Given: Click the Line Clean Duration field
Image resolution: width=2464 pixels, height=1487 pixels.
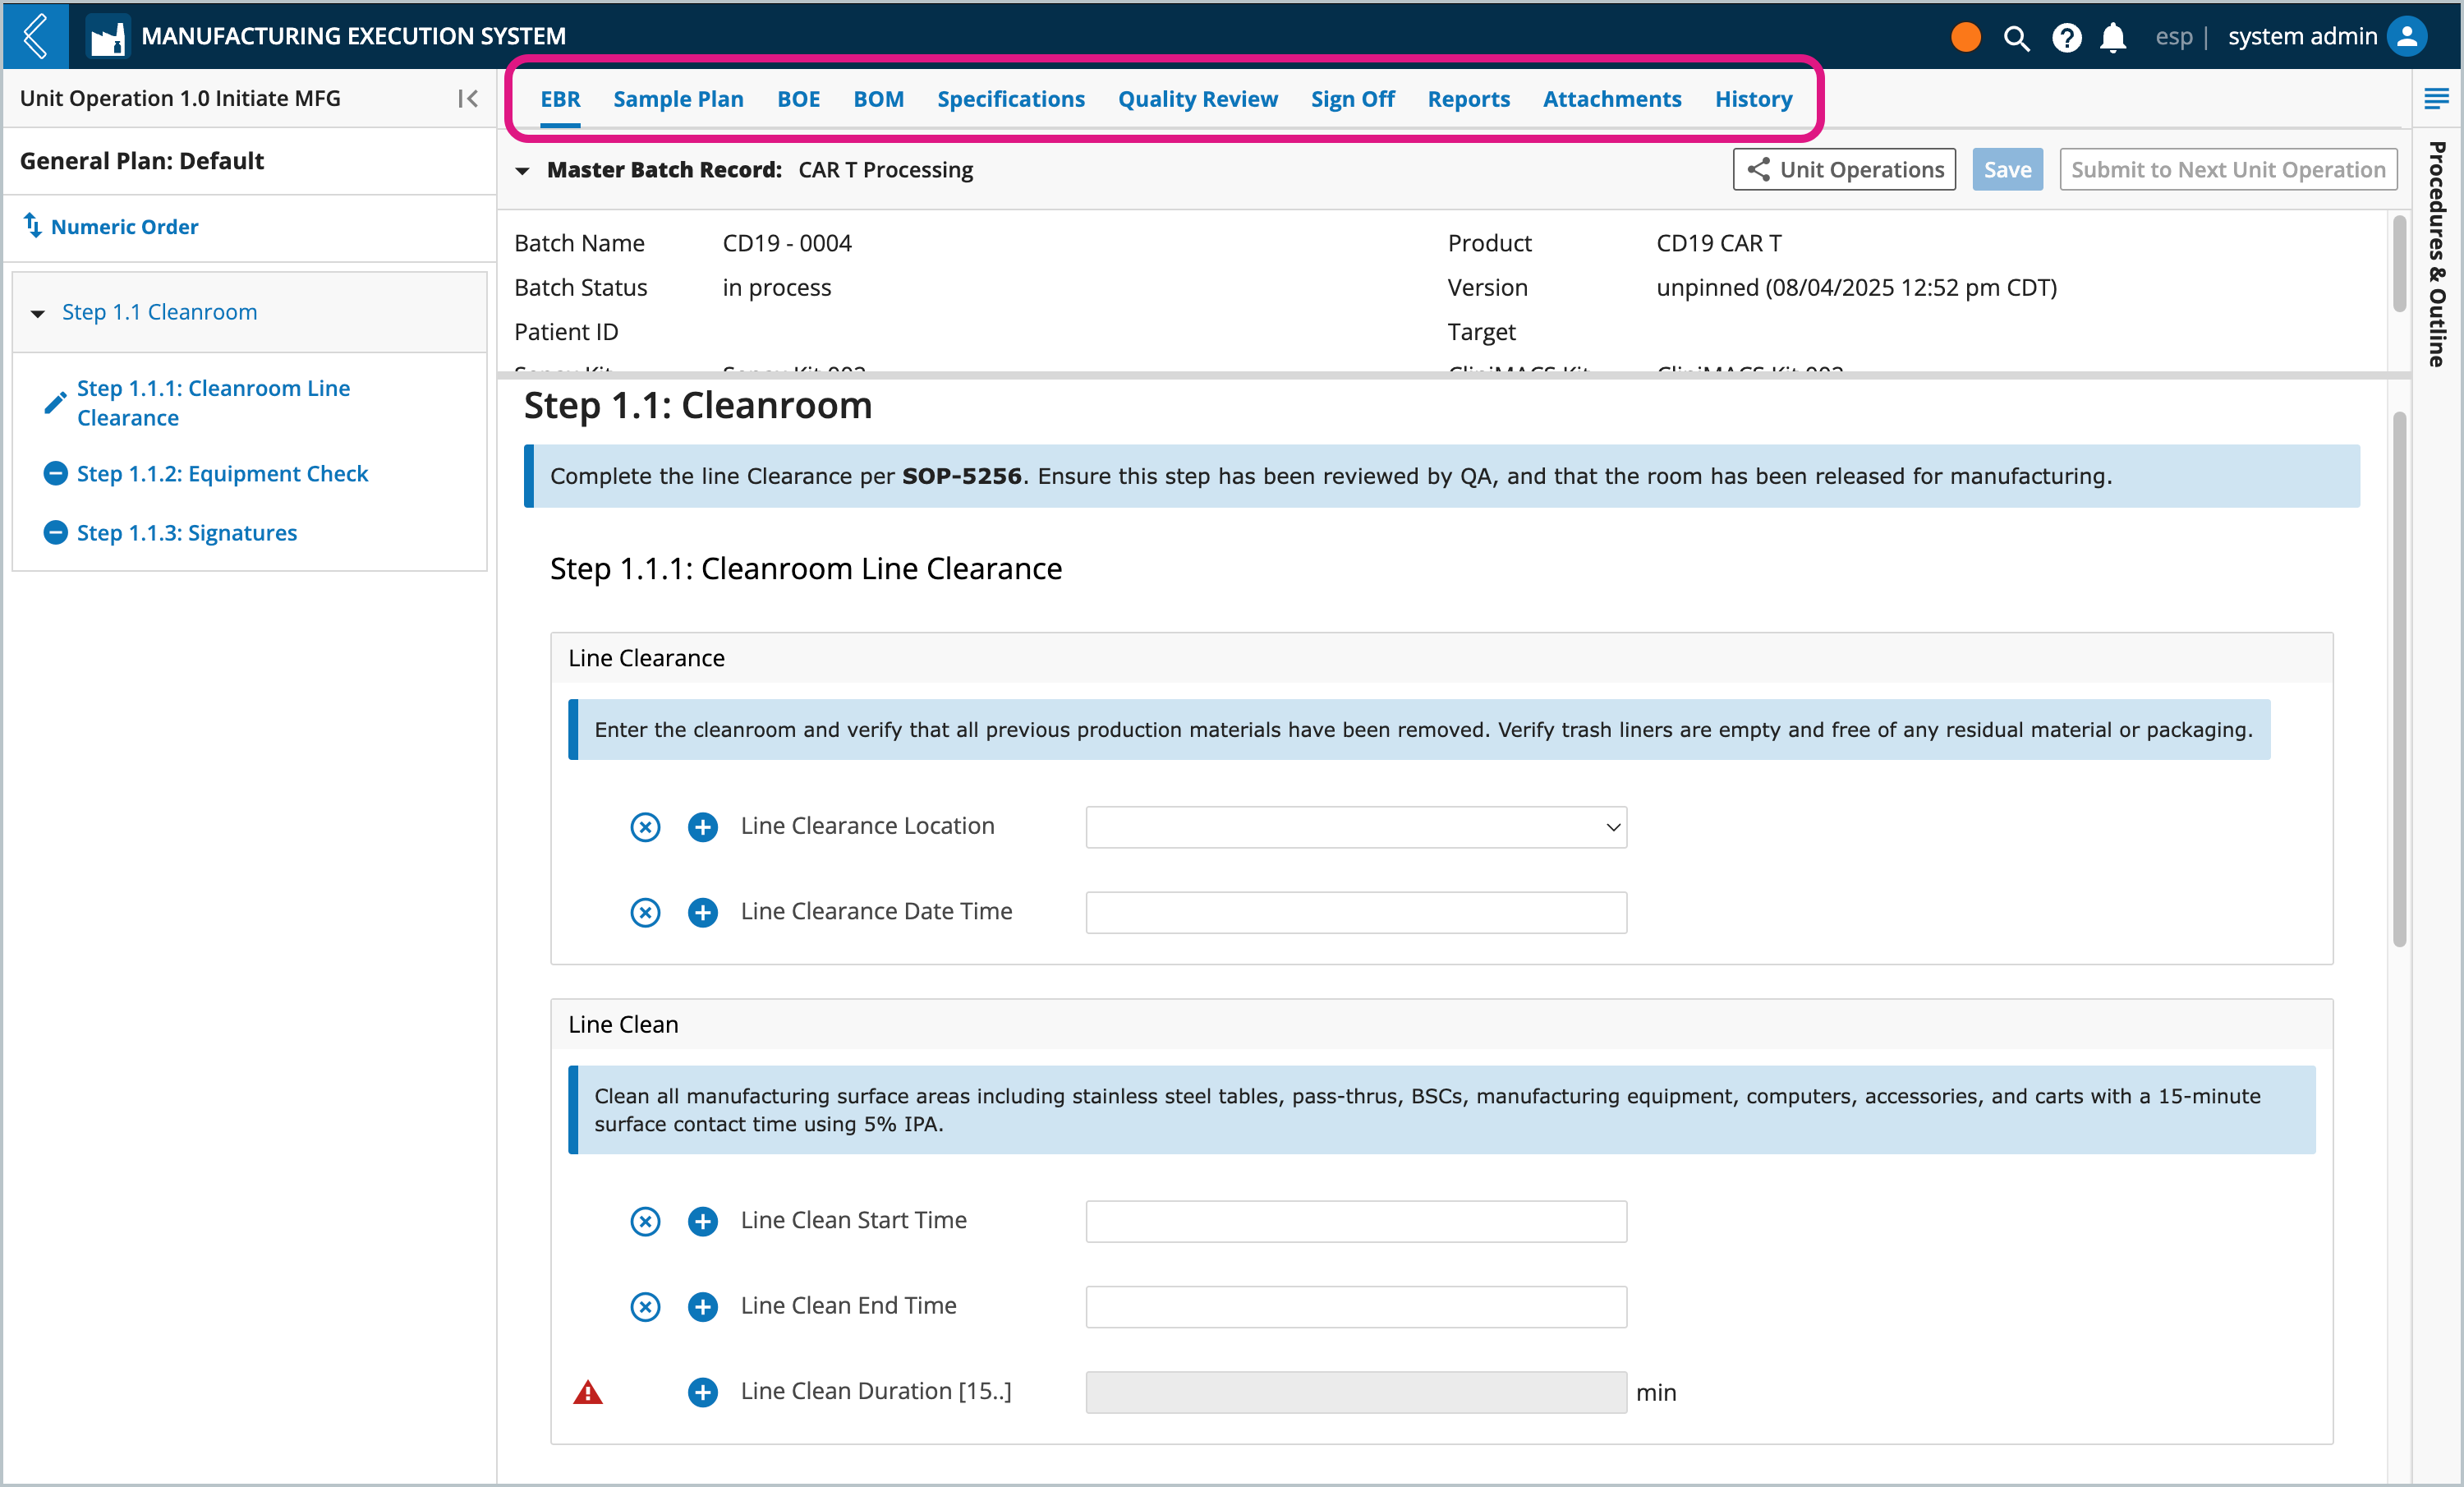Looking at the screenshot, I should click(1356, 1392).
